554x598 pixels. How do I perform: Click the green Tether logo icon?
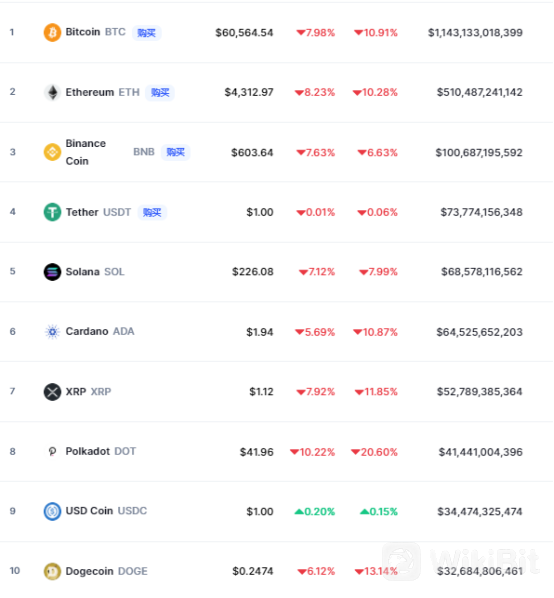tap(52, 212)
